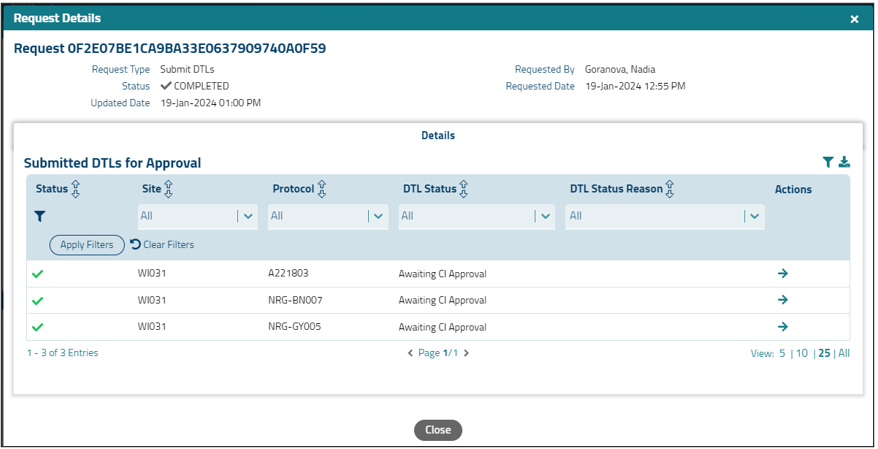Close the Request Details dialog with X

point(854,19)
